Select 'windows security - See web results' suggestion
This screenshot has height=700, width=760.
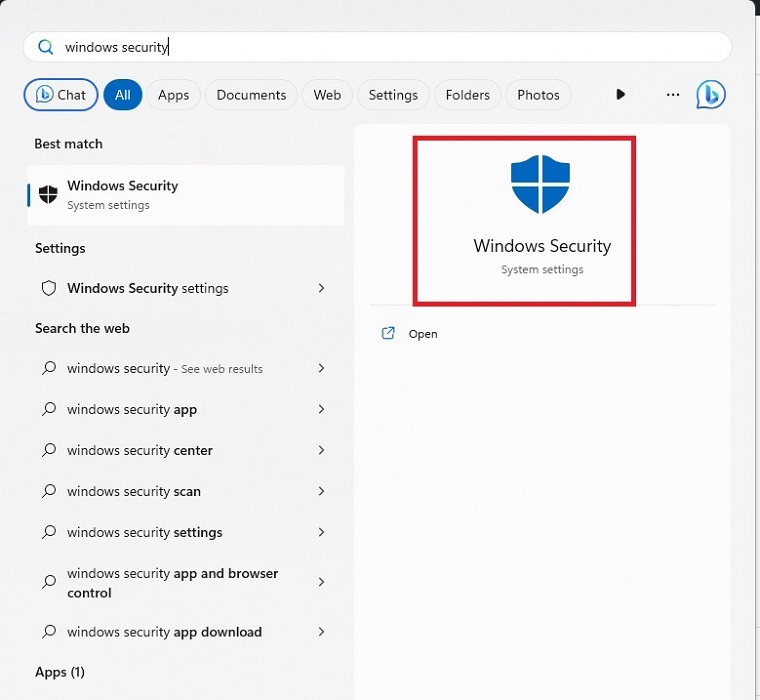pos(186,368)
